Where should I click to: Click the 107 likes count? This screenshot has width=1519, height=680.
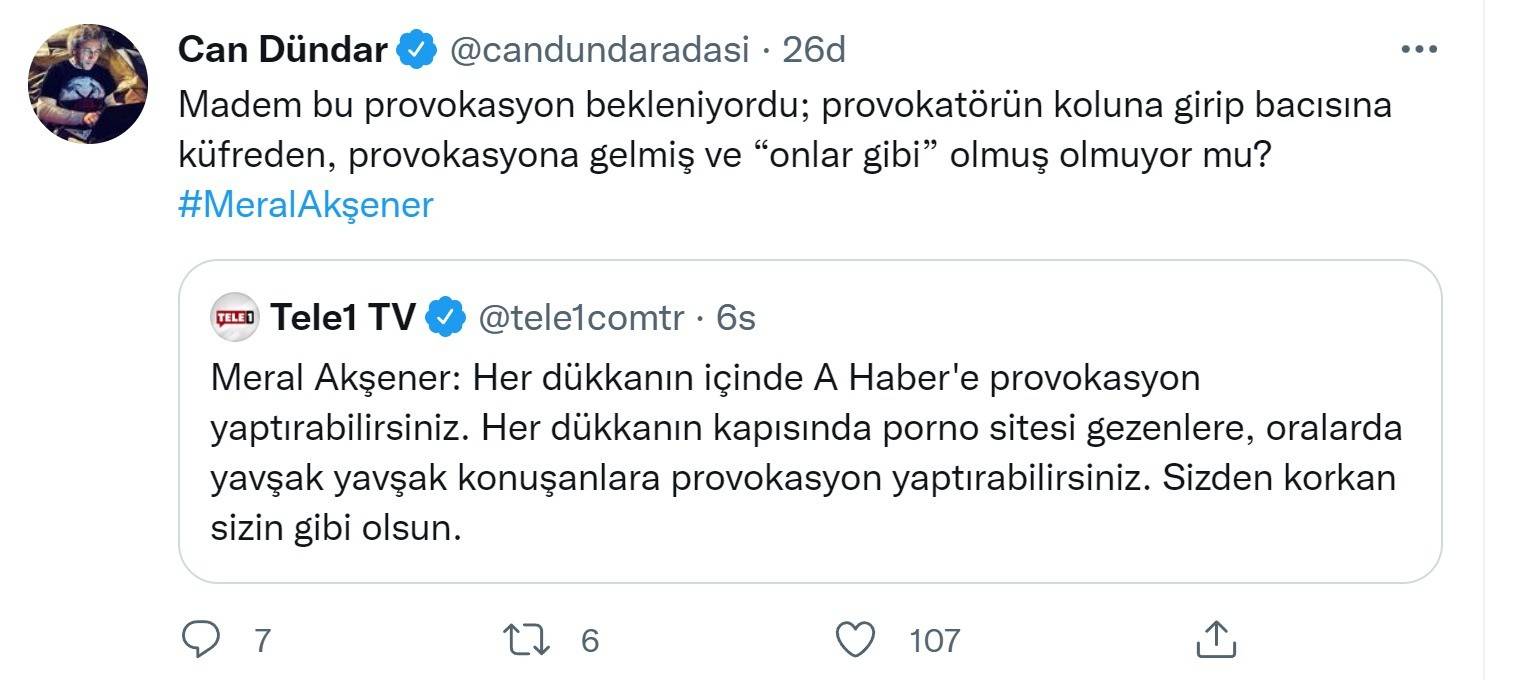934,640
